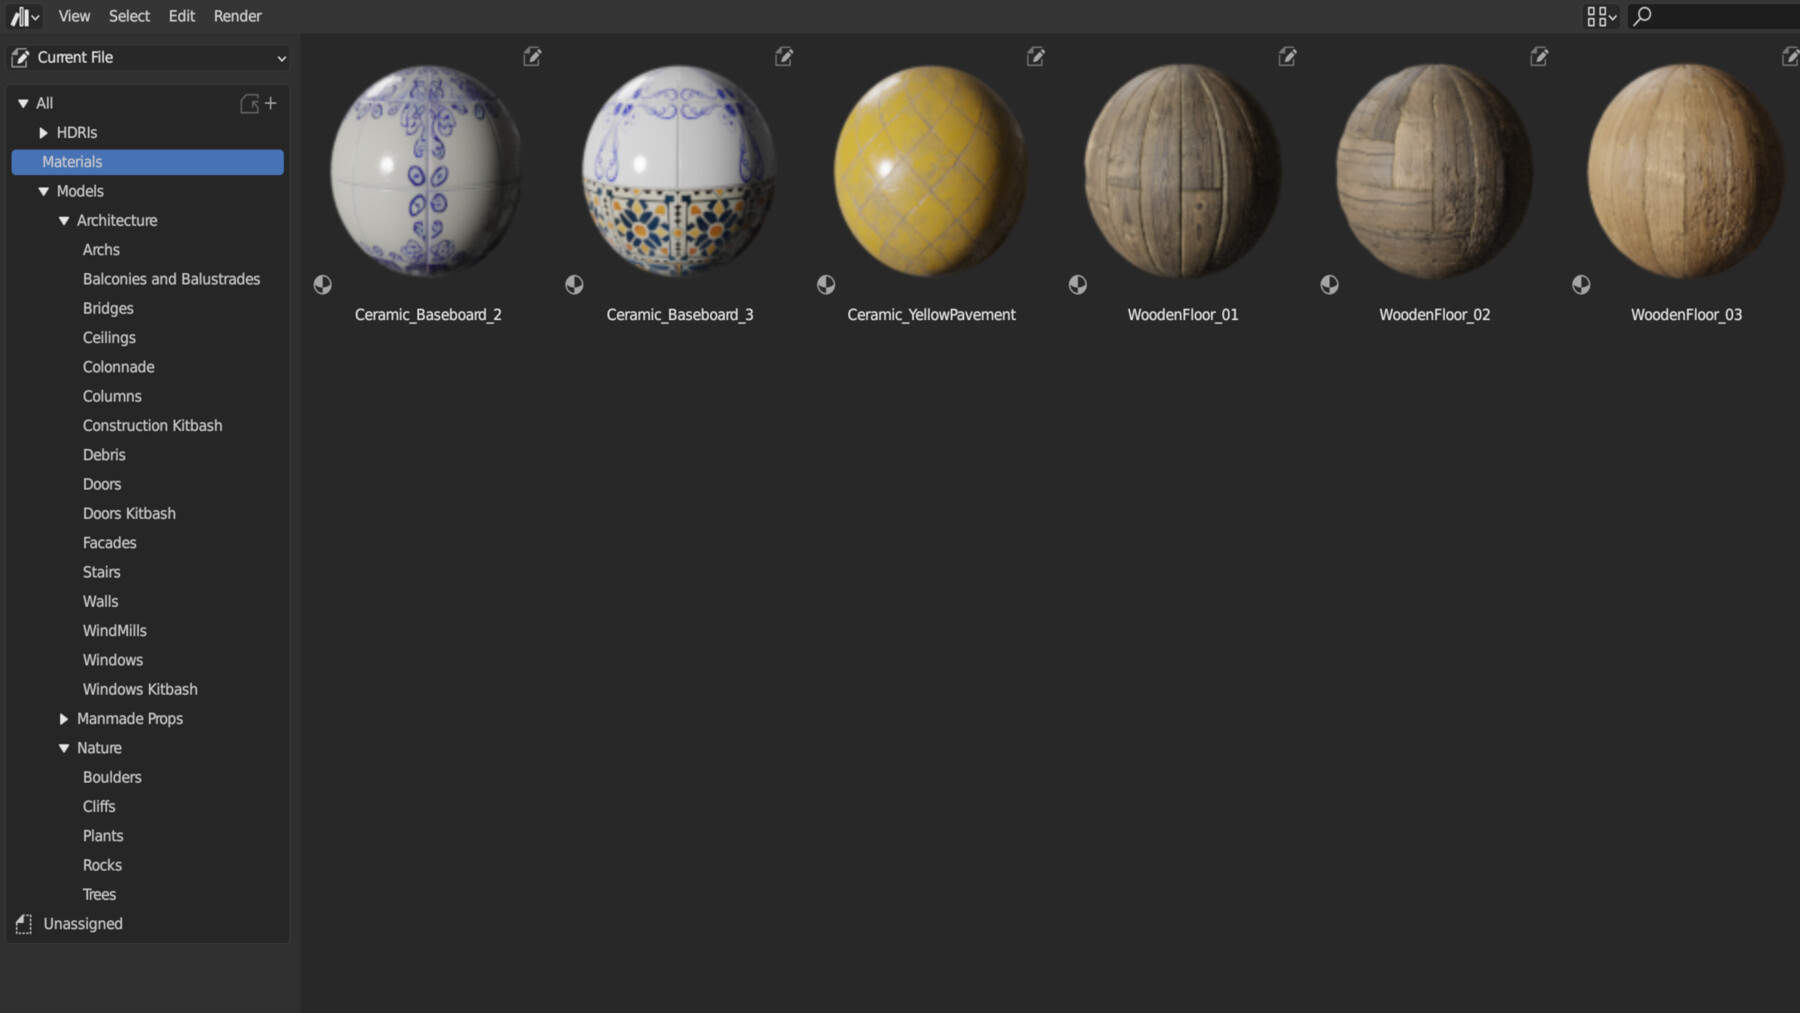1800x1013 pixels.
Task: Expand the HDRIs catalog
Action: tap(43, 132)
